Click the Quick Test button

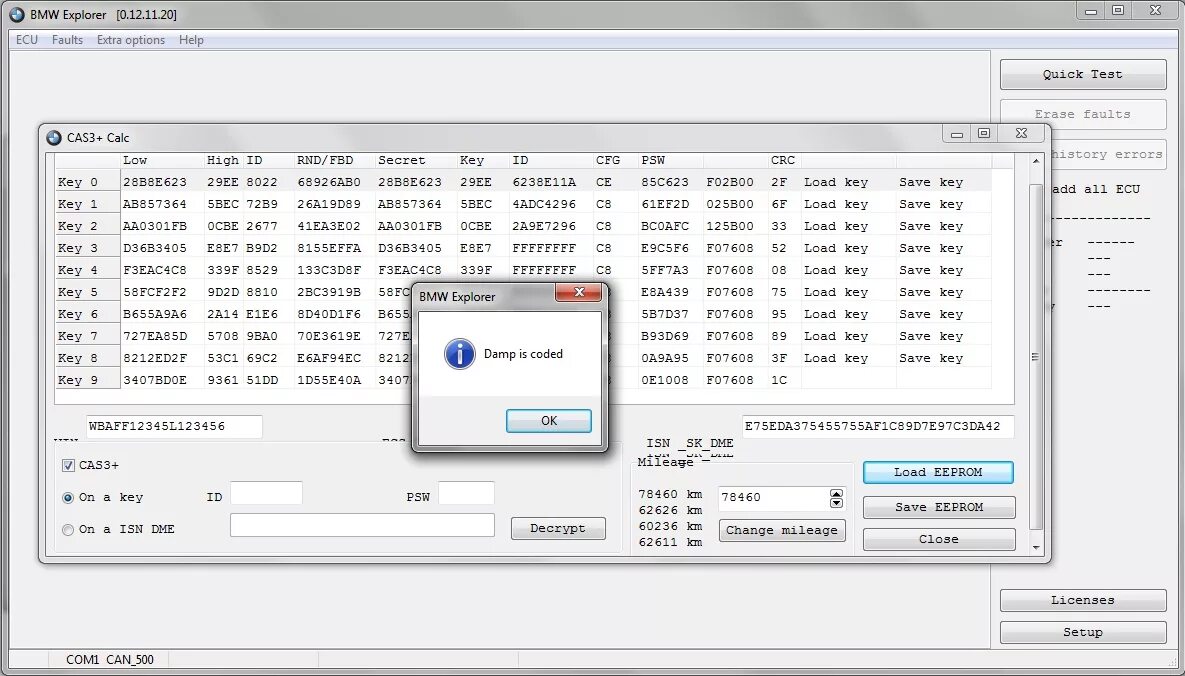[x=1083, y=74]
